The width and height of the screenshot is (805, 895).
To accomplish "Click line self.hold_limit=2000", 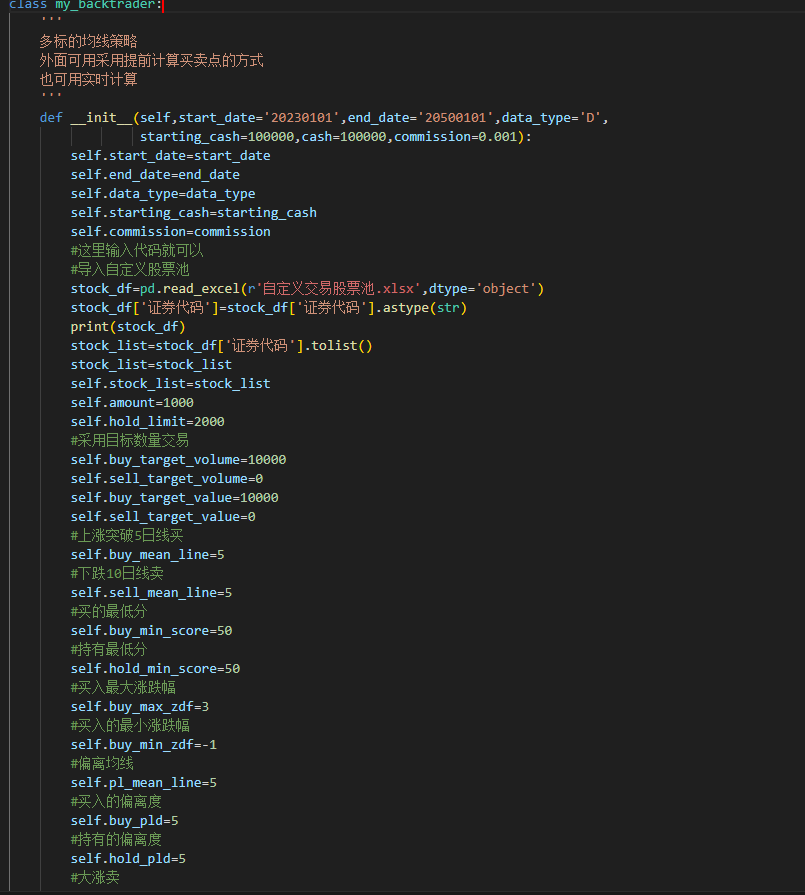I will click(147, 421).
